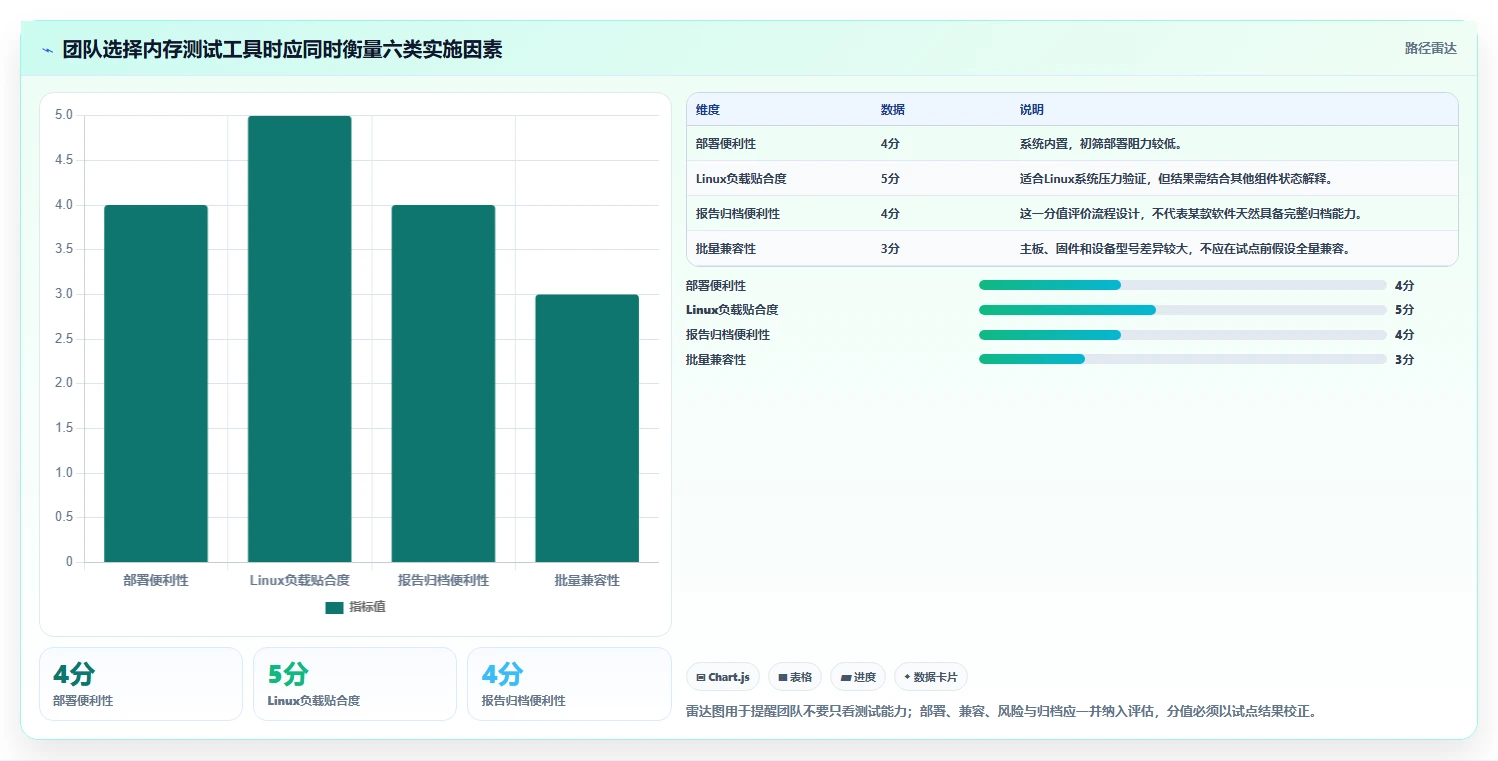Click the Chart.js tag chip
Image resolution: width=1498 pixels, height=761 pixels.
[x=723, y=677]
